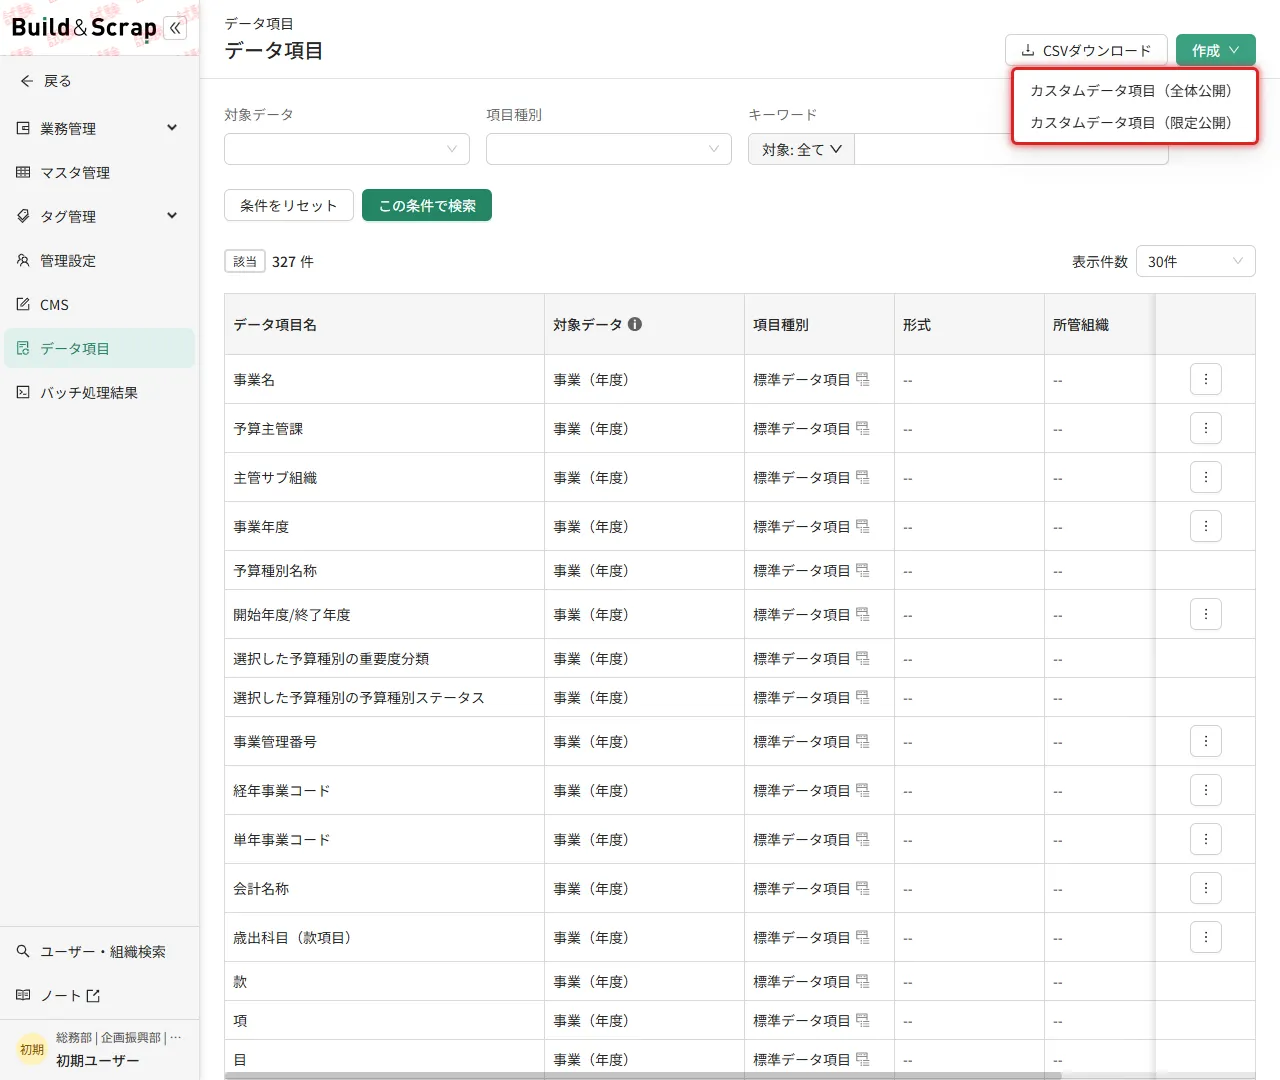Click the ユーザー・組織検索 magnifier icon
This screenshot has height=1080, width=1280.
pyautogui.click(x=23, y=951)
